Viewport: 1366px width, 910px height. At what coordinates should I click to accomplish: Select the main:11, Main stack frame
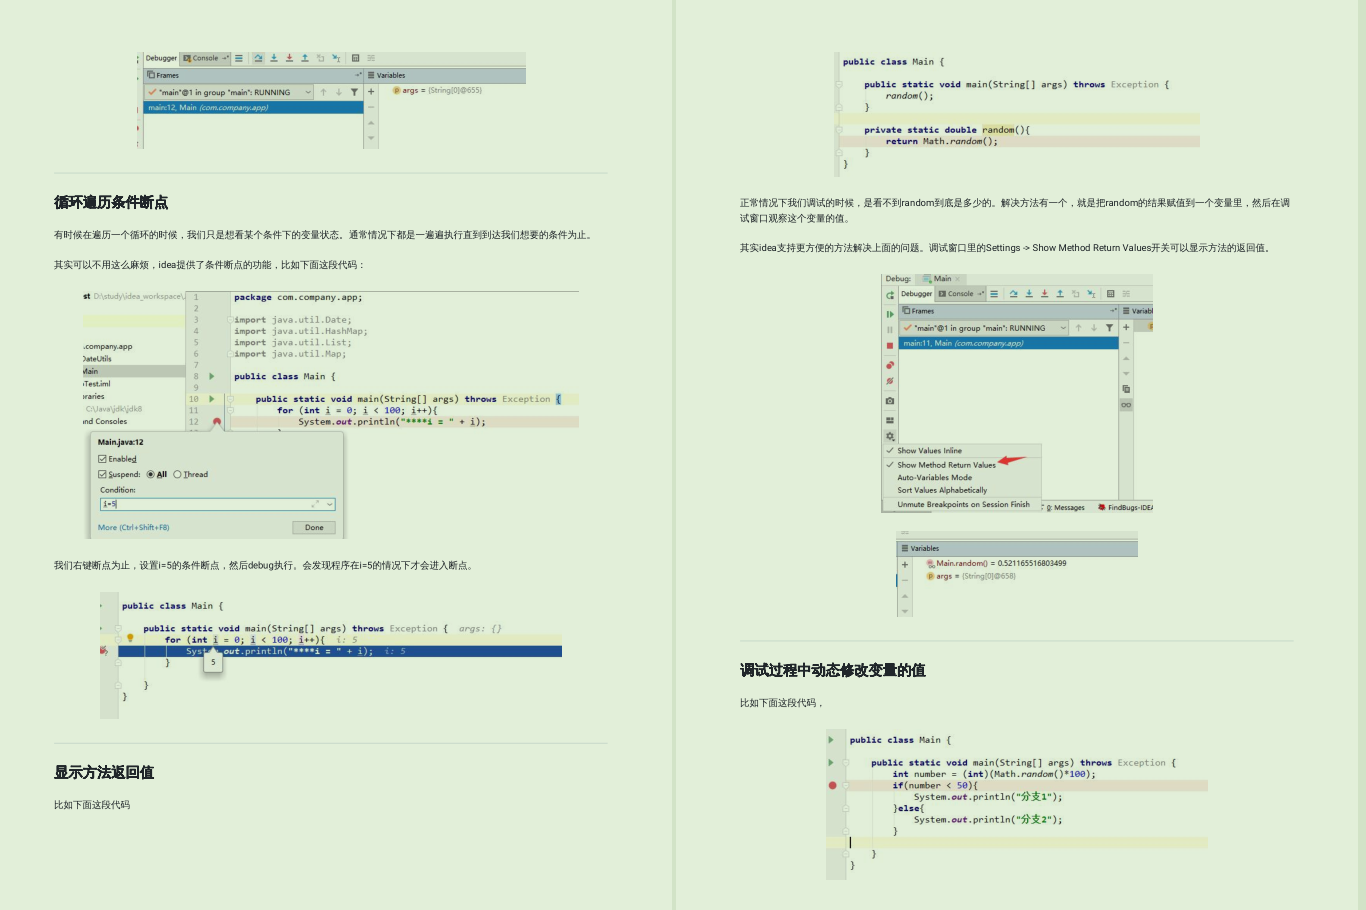click(x=1009, y=343)
